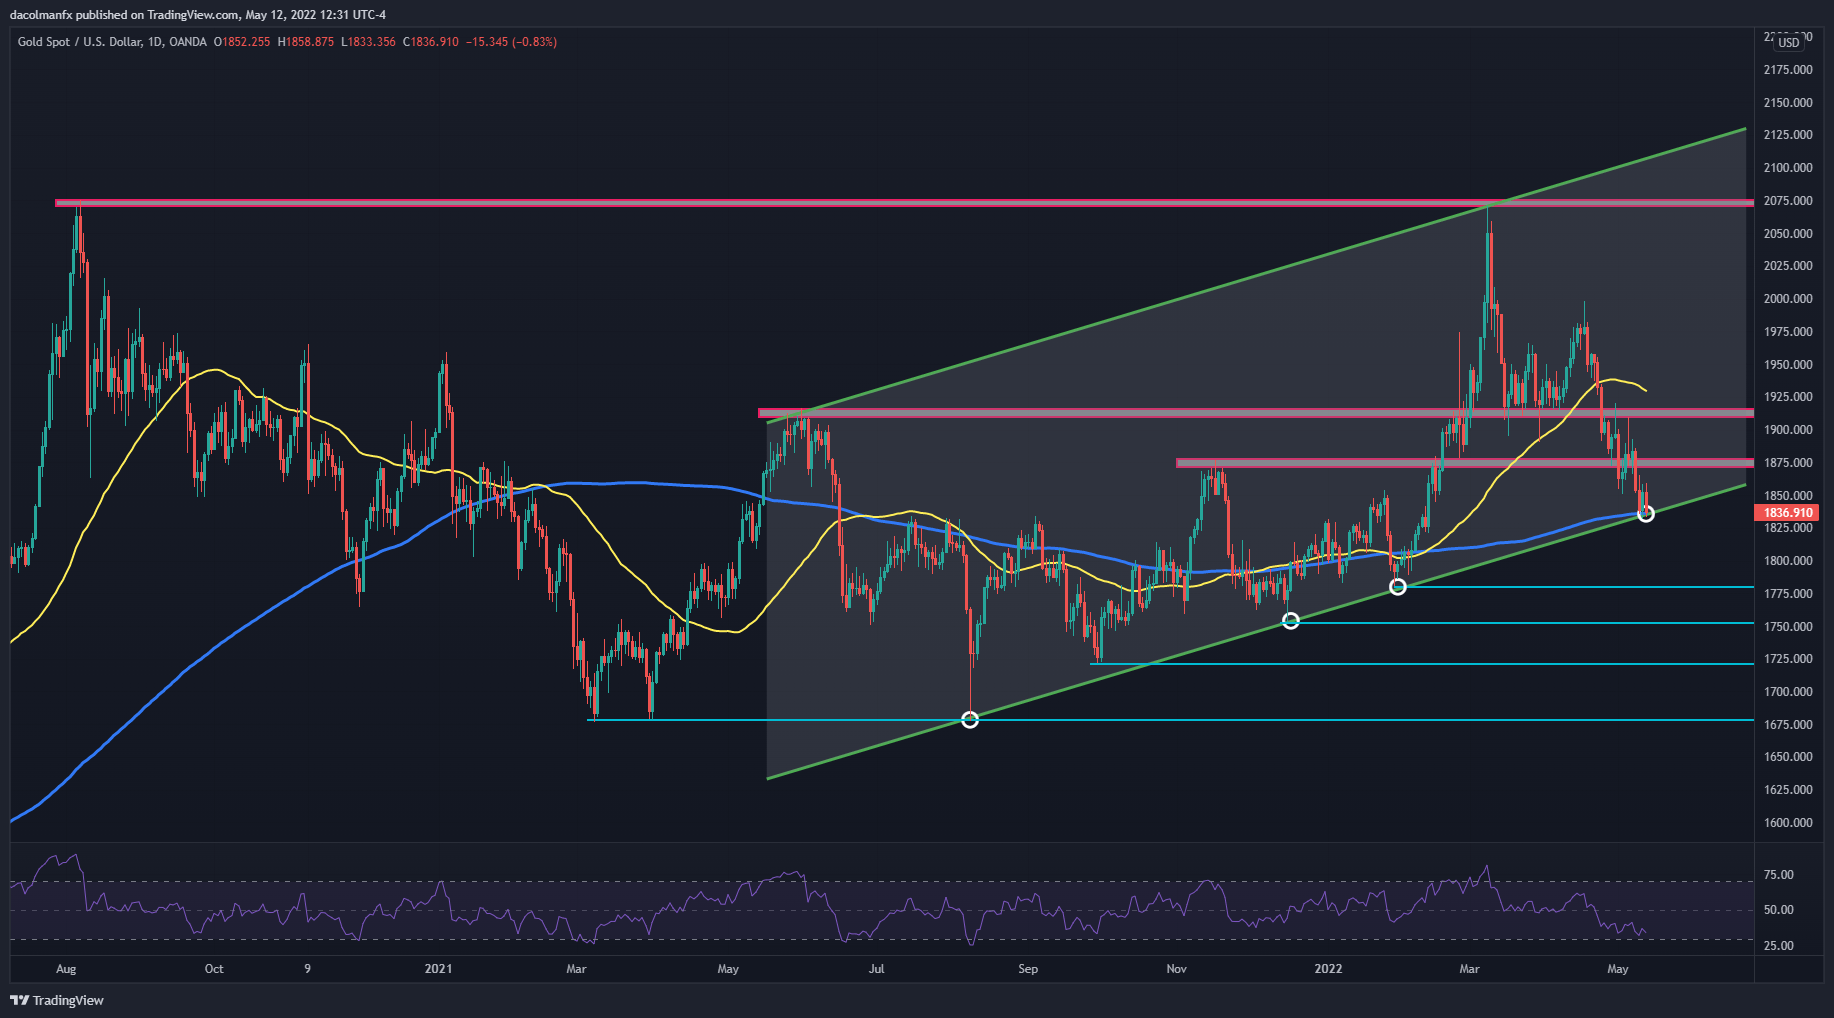The width and height of the screenshot is (1834, 1018).
Task: Toggle the 1D timeframe label
Action: (150, 42)
